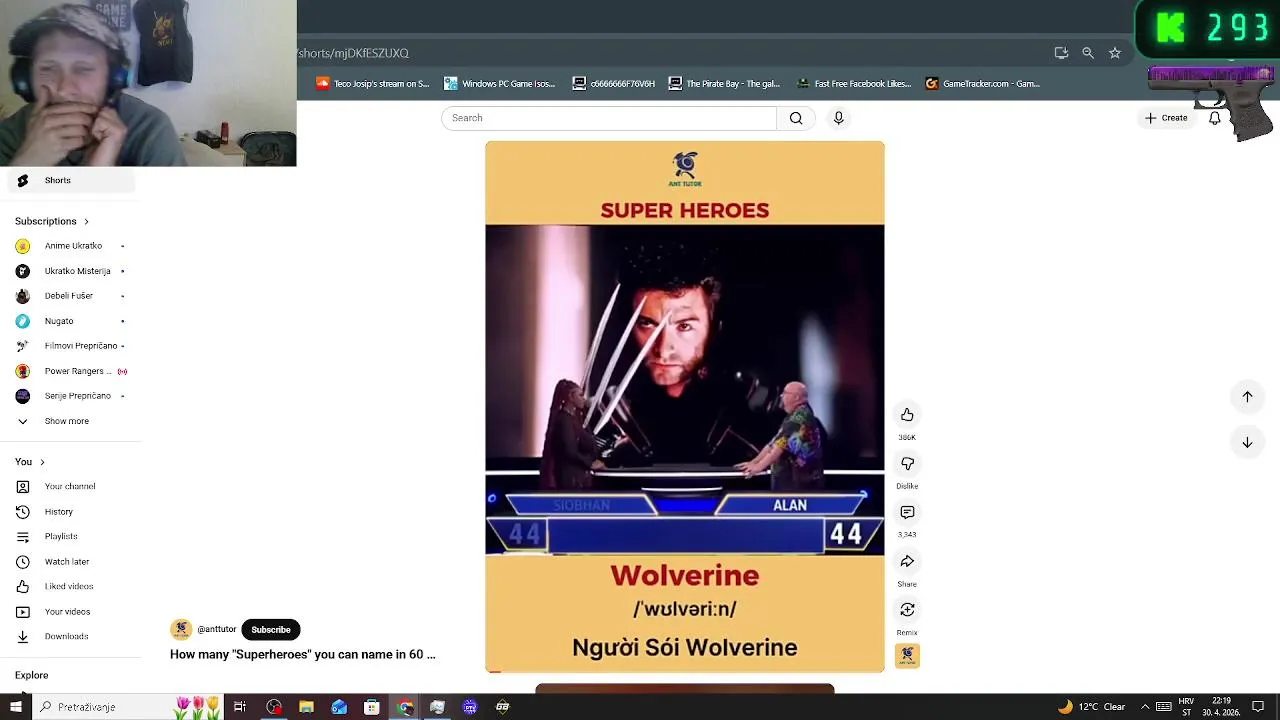Open the Remix option

click(907, 610)
